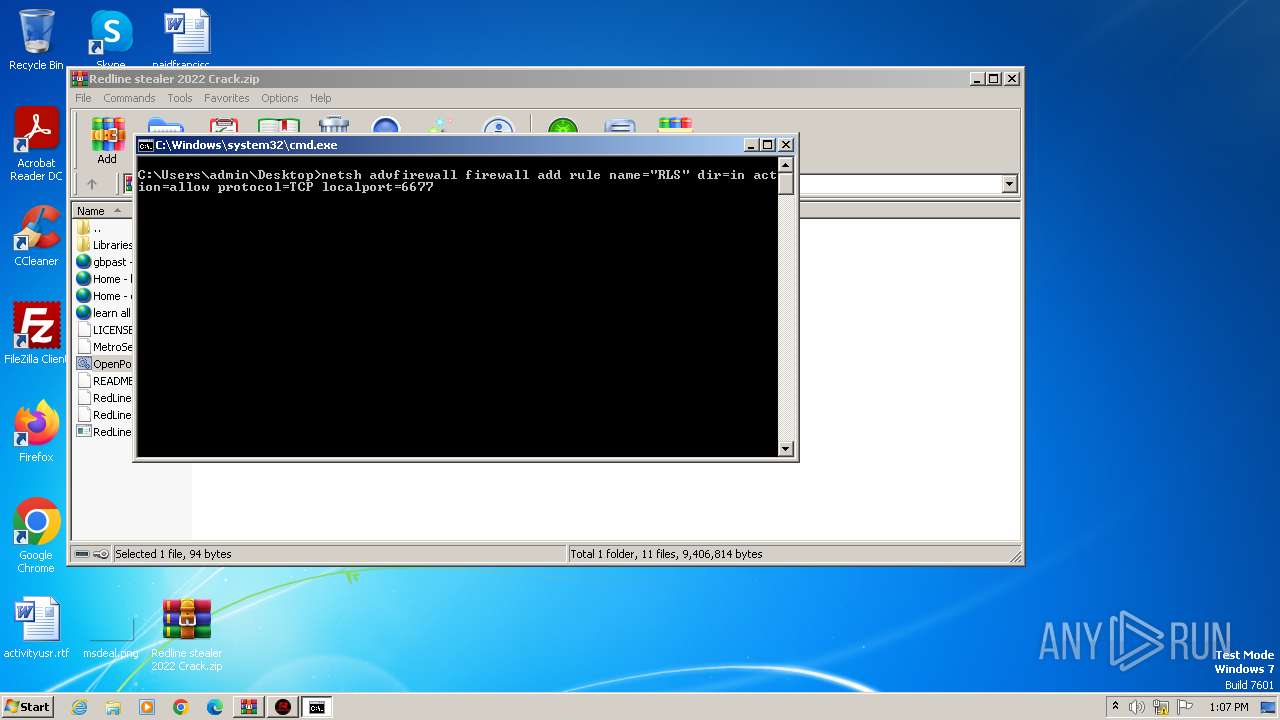This screenshot has width=1280, height=720.
Task: Minimize the cmd.exe window
Action: [x=751, y=145]
